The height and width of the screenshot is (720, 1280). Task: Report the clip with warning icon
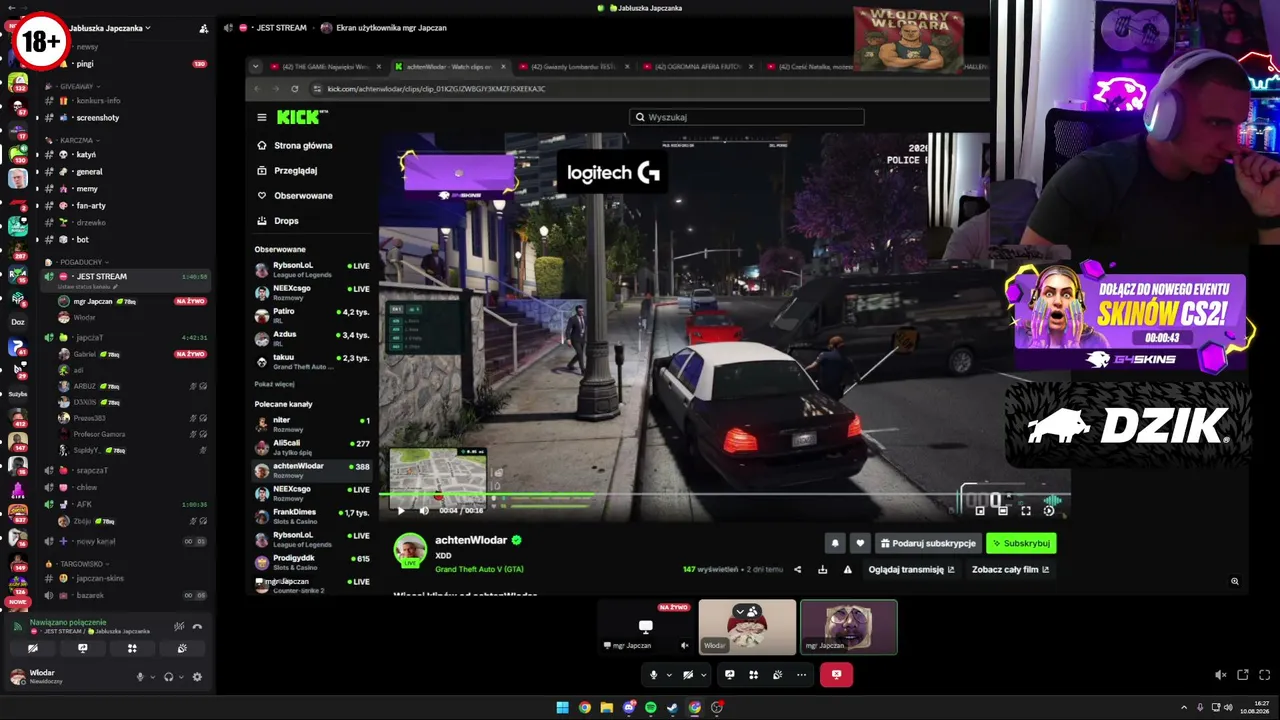[x=847, y=570]
